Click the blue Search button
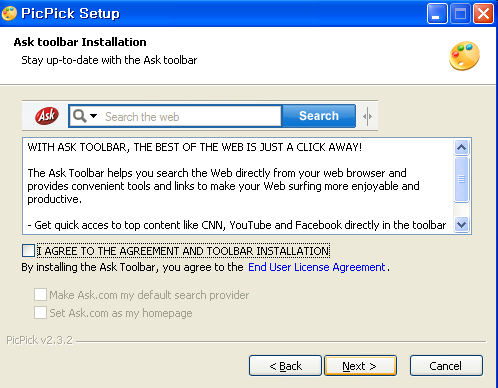The height and width of the screenshot is (388, 498). point(319,116)
